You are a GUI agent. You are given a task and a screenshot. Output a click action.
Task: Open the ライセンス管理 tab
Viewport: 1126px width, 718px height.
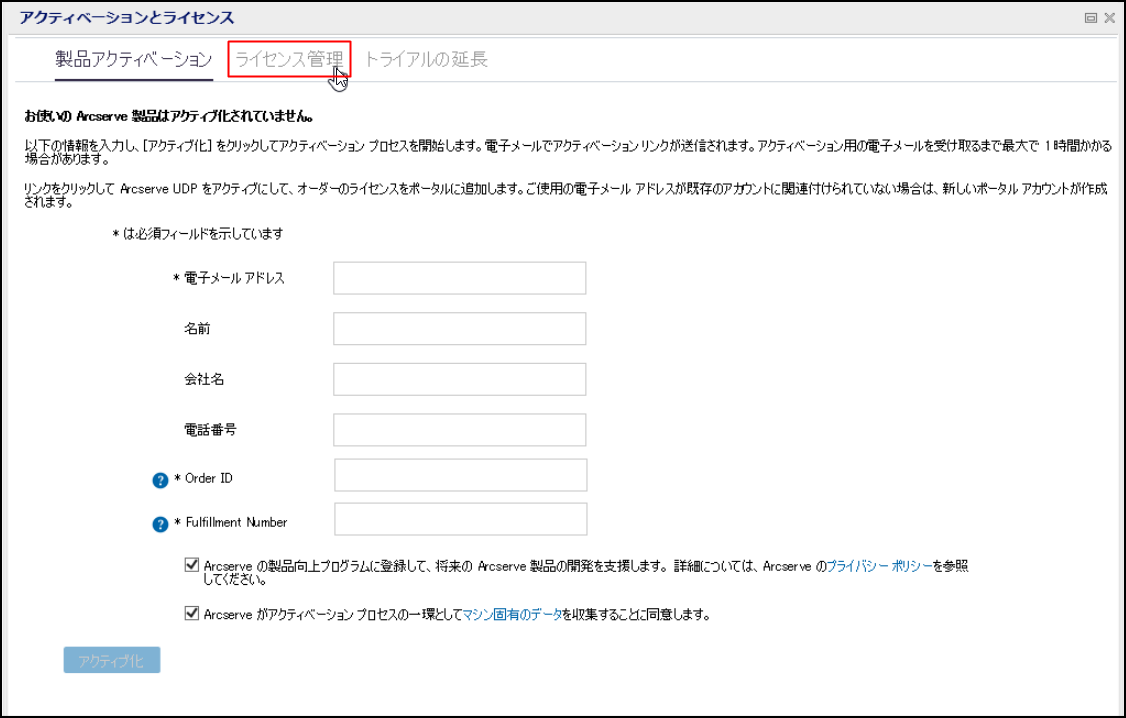tap(289, 59)
